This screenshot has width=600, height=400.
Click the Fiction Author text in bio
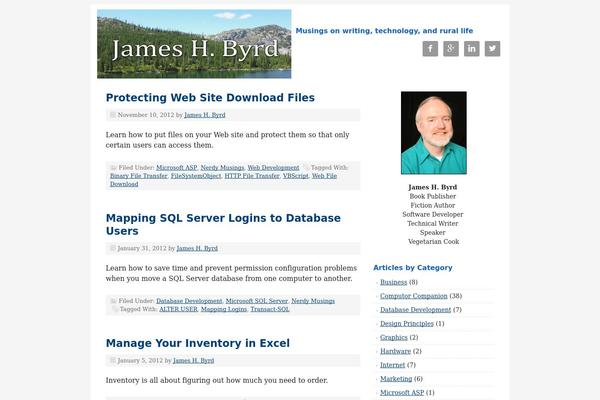pos(433,205)
